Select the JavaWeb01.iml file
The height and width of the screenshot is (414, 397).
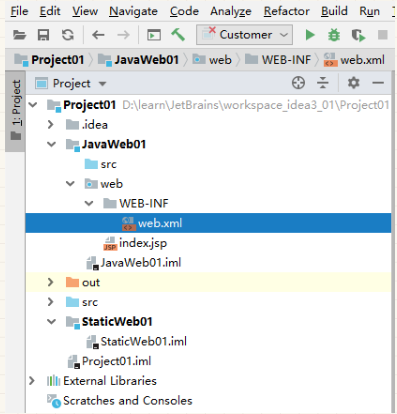click(x=208, y=263)
